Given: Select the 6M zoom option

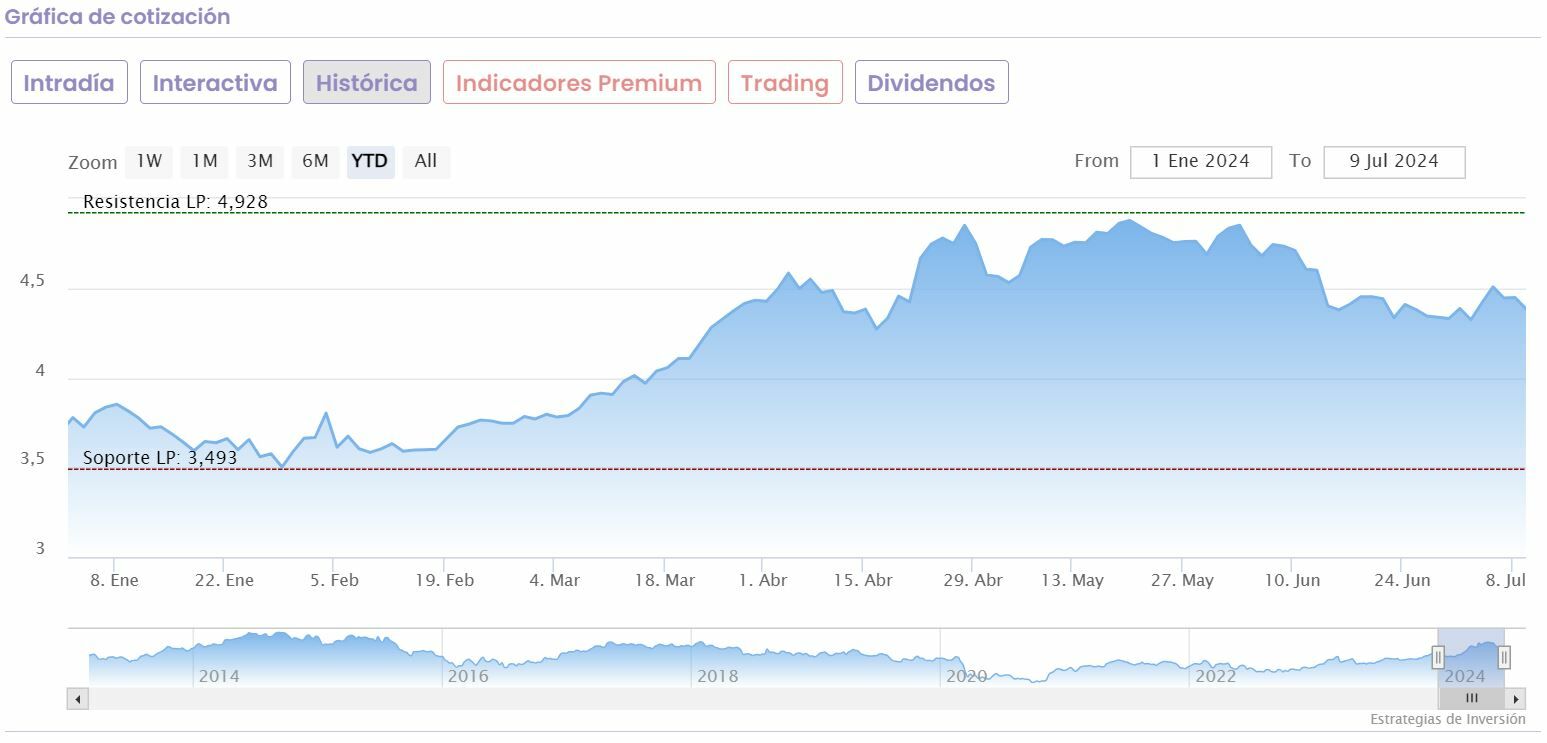Looking at the screenshot, I should 315,161.
